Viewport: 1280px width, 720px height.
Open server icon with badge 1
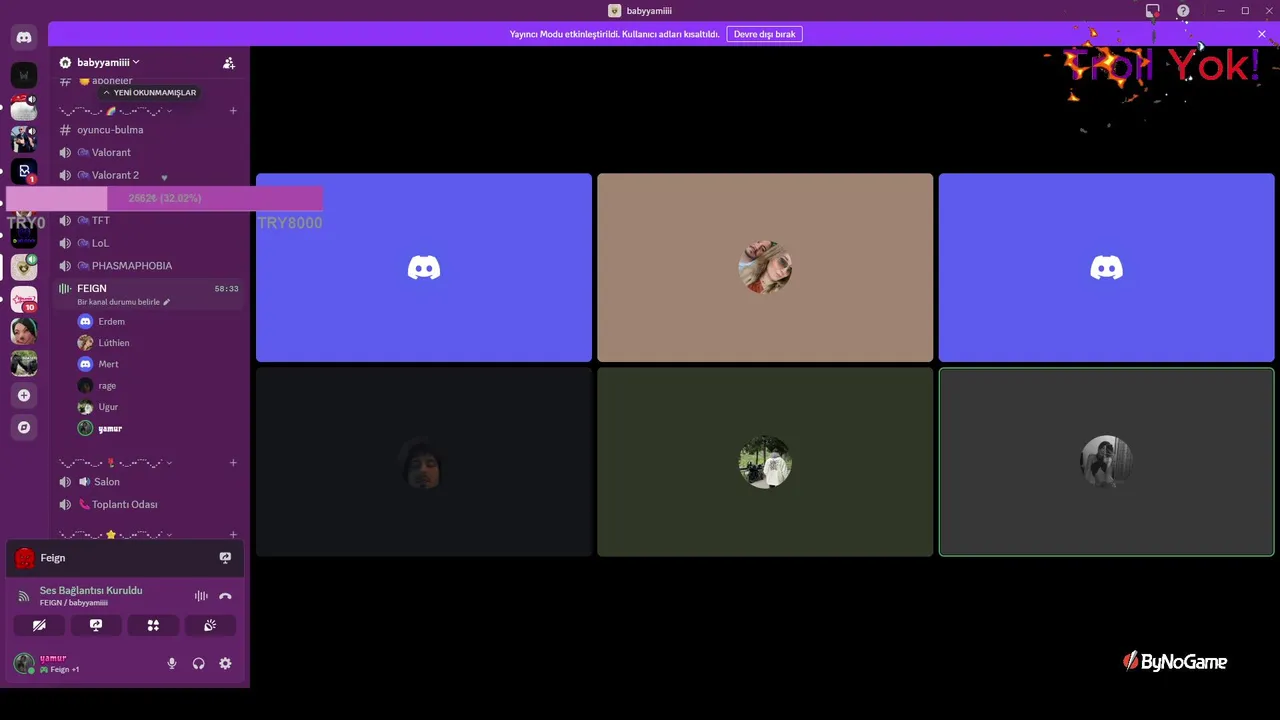click(x=24, y=172)
